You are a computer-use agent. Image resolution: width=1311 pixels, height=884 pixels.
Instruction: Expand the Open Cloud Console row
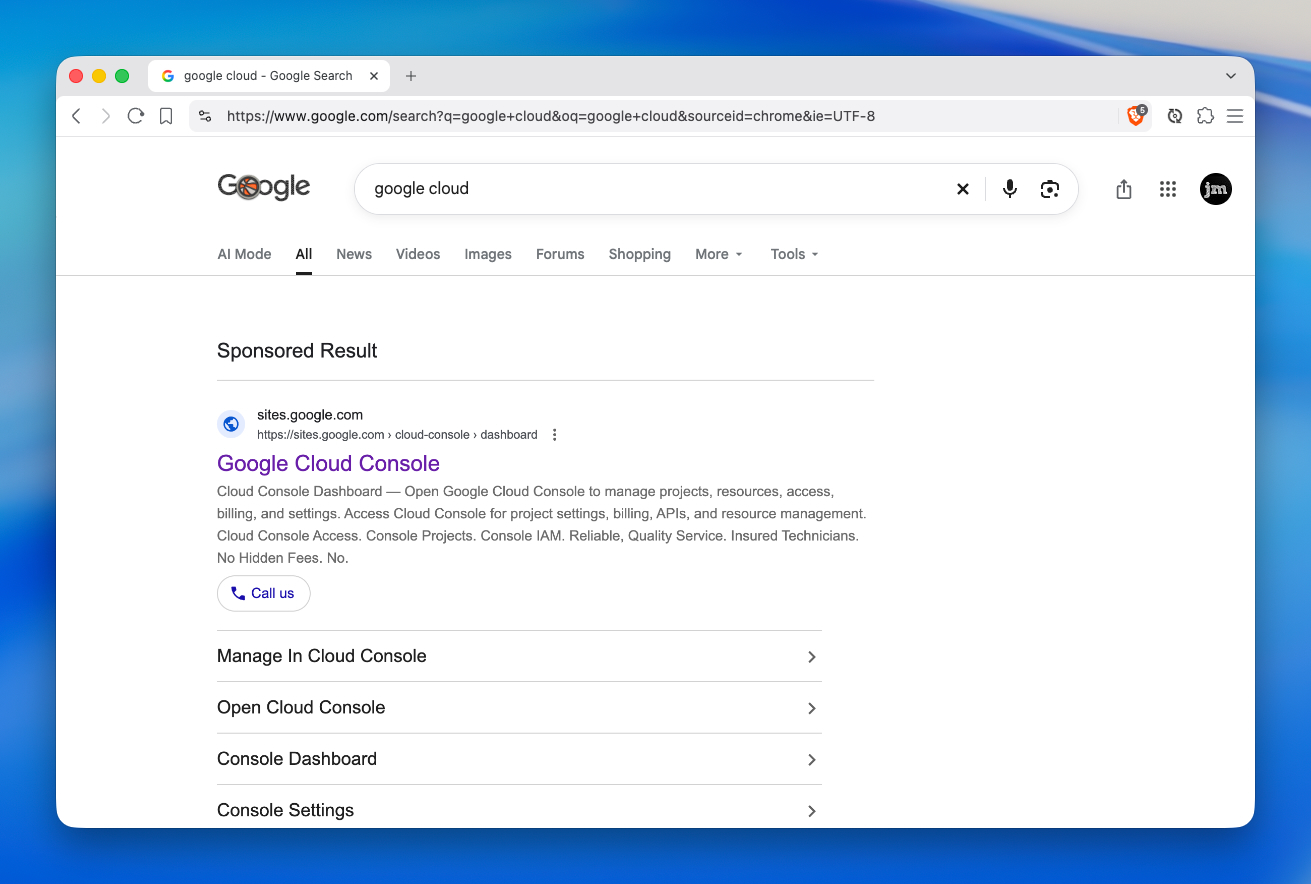tap(519, 708)
